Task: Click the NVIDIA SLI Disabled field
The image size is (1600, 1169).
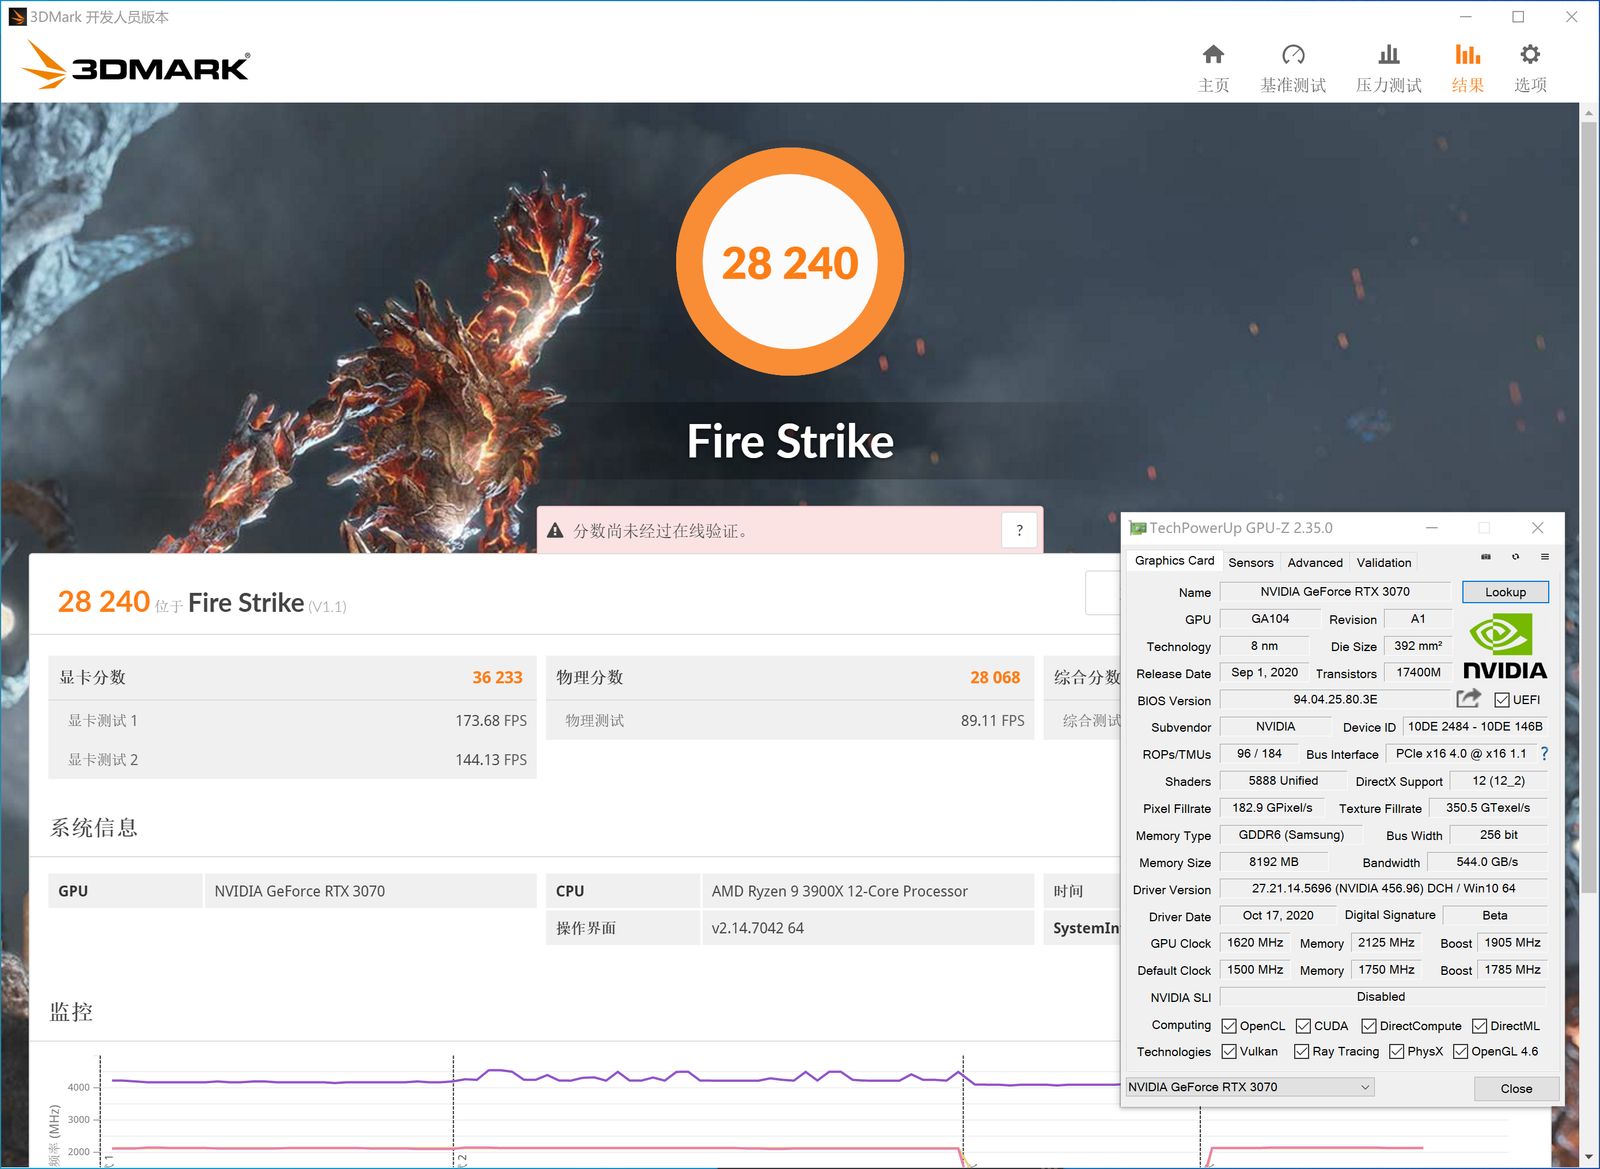Action: pyautogui.click(x=1381, y=997)
